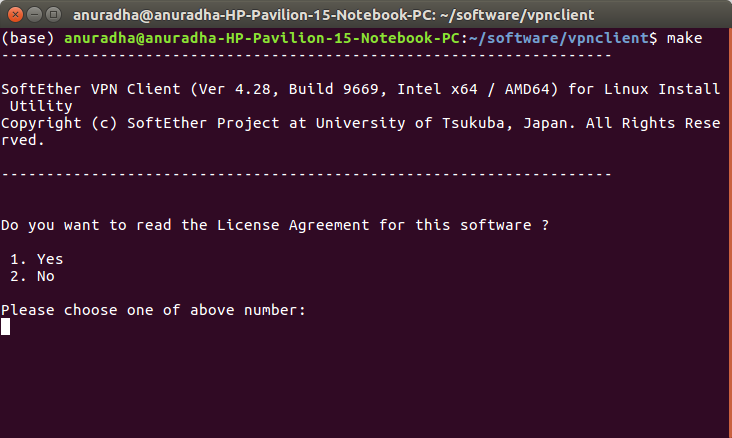Click the 'SoftEther VPN Client' version line
The image size is (732, 438).
360,89
